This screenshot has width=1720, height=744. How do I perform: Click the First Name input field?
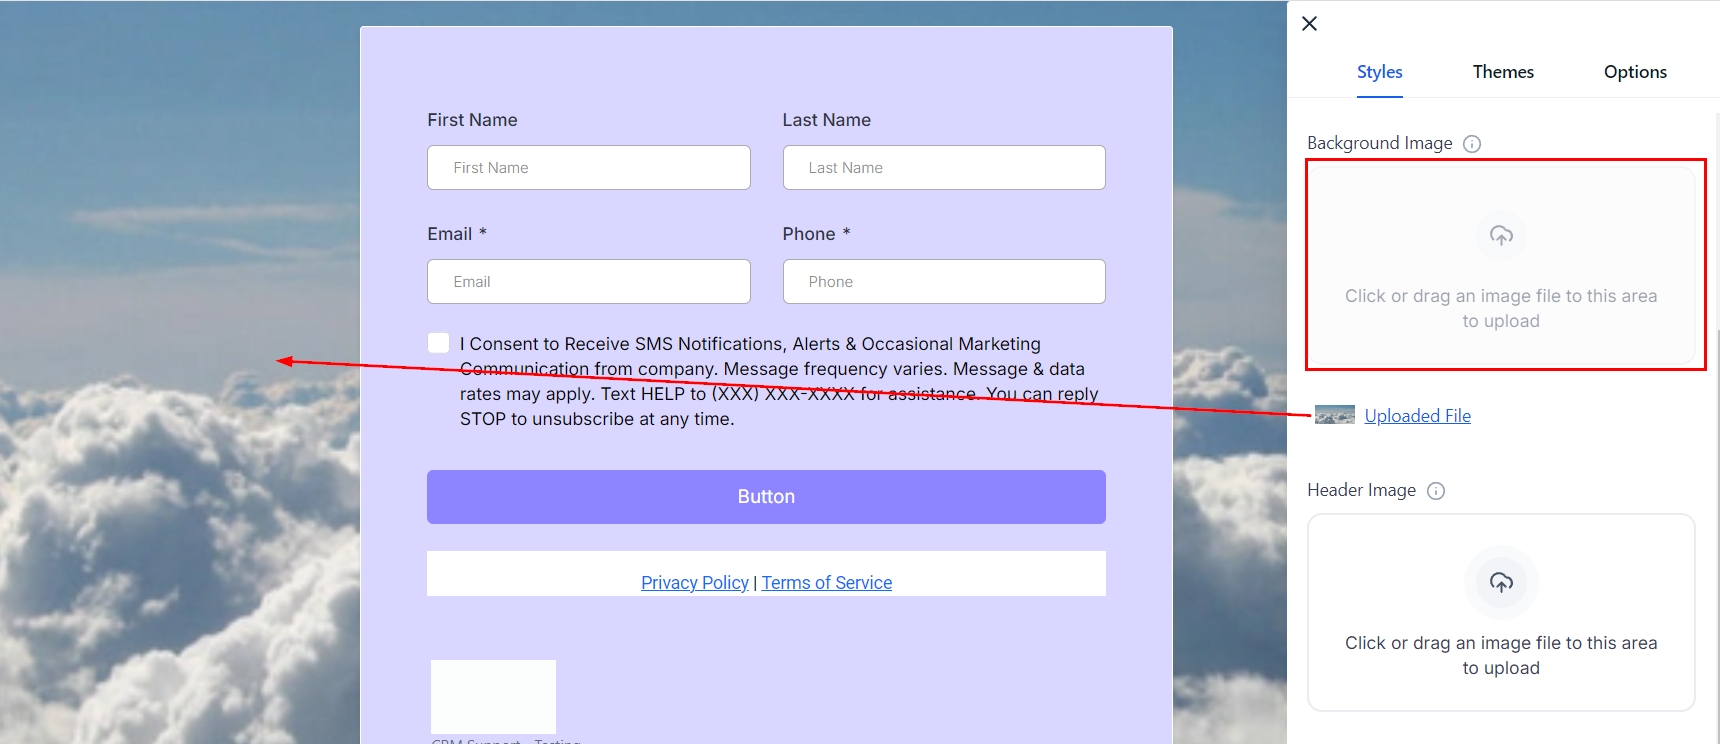pyautogui.click(x=588, y=168)
